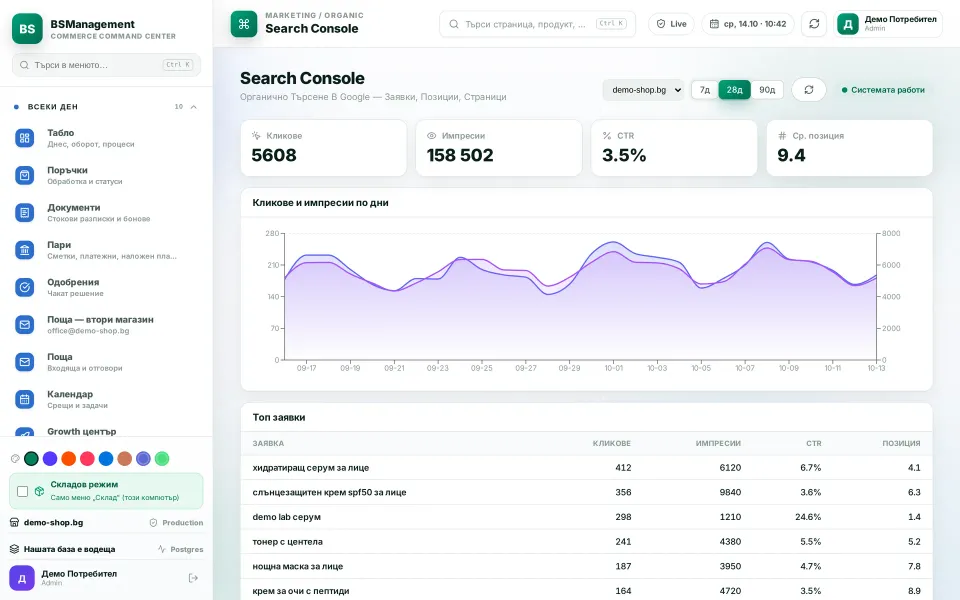Click the Нашата база е водеща label
Image resolution: width=960 pixels, height=600 pixels.
point(69,549)
